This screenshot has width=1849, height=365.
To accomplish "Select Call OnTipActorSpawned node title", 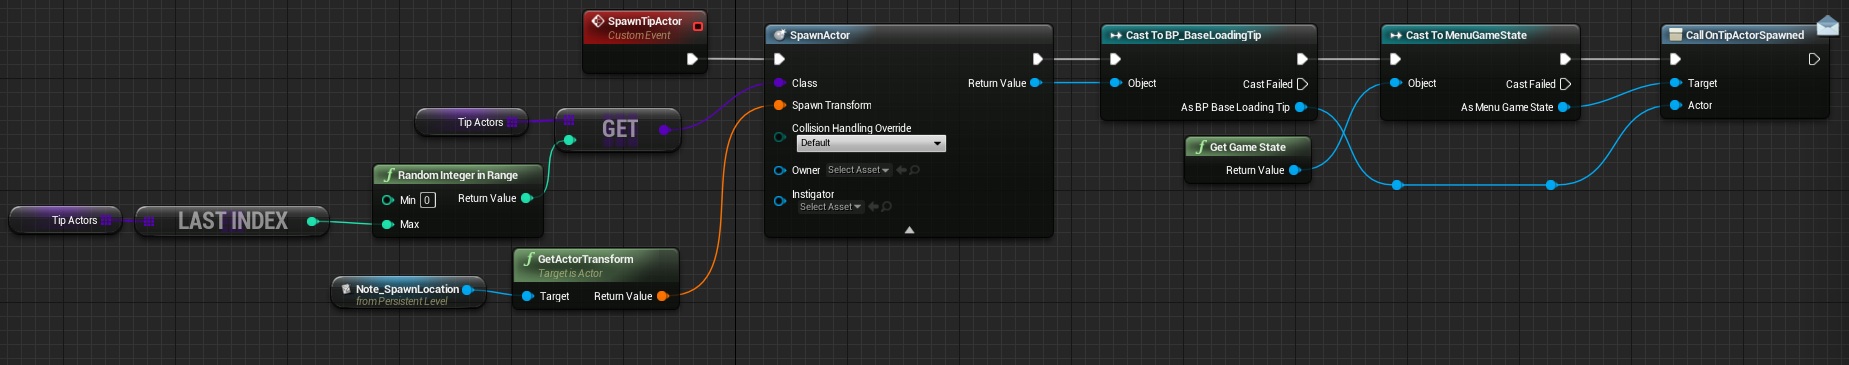I will tap(1745, 35).
